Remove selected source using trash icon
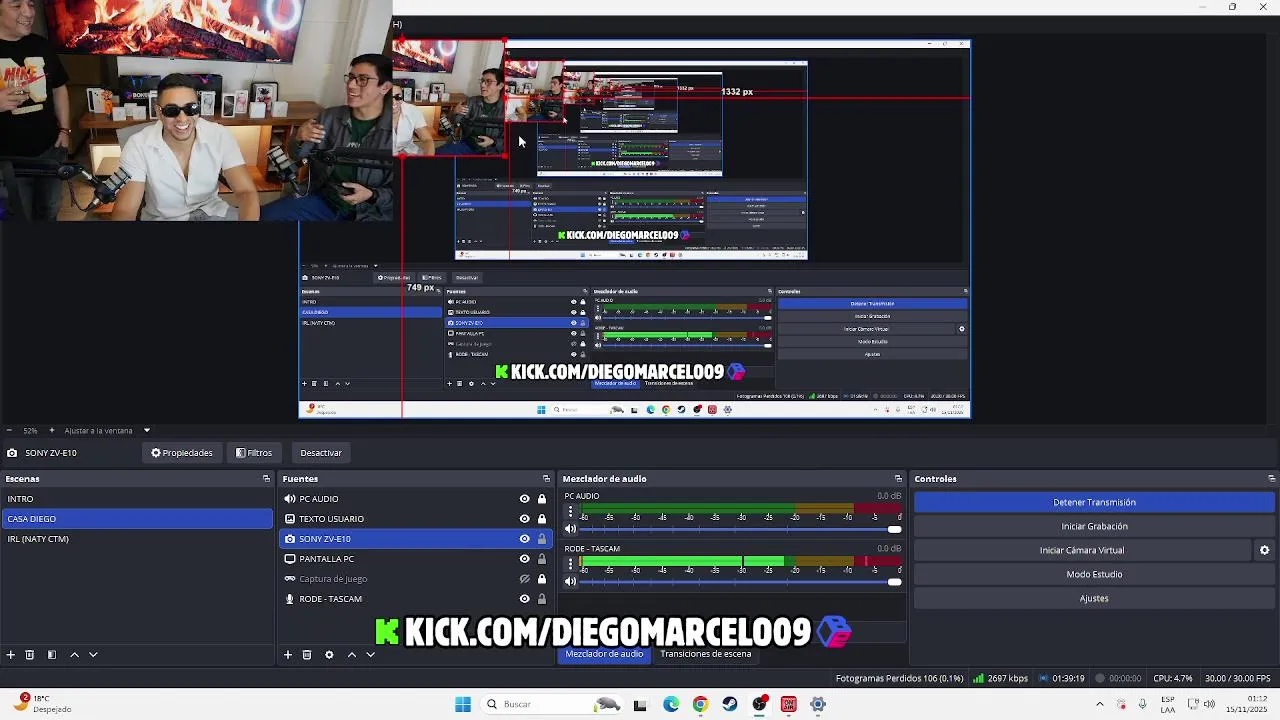The width and height of the screenshot is (1280, 720). pyautogui.click(x=307, y=654)
